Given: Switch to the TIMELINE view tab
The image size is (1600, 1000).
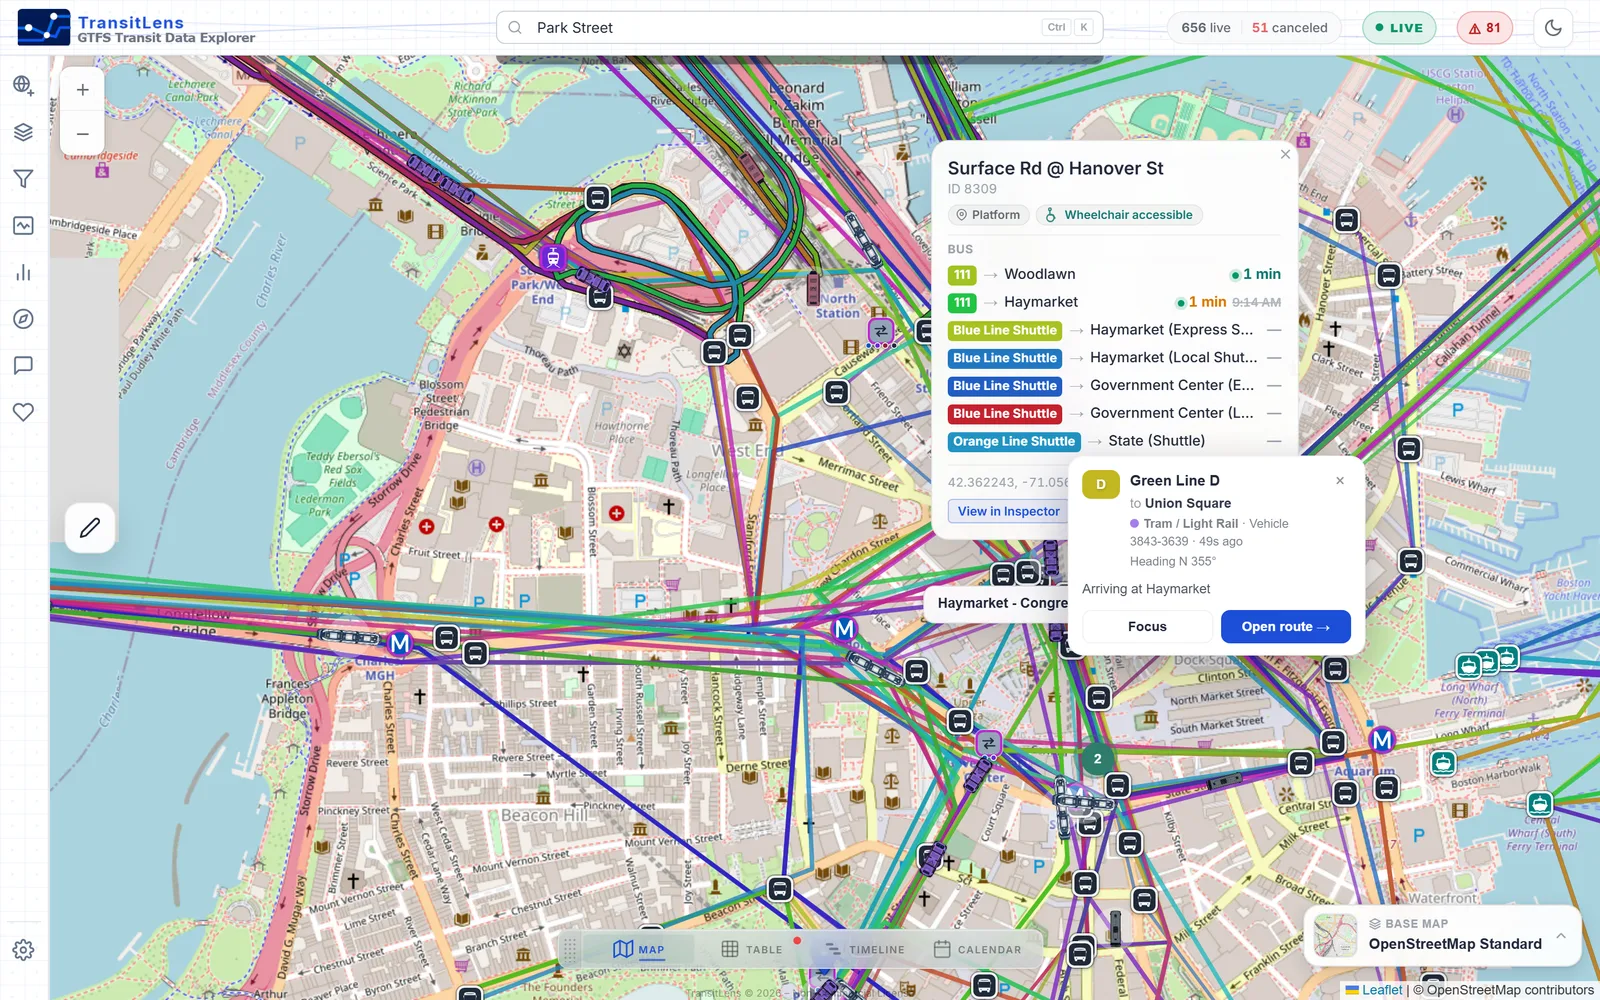Looking at the screenshot, I should click(865, 950).
